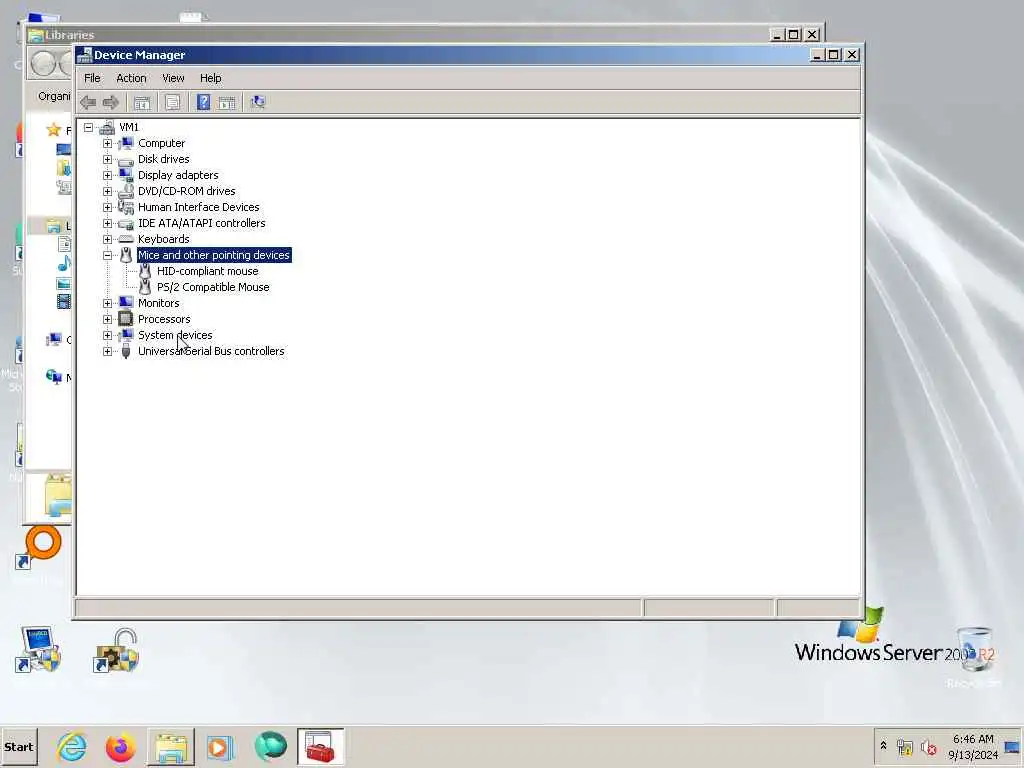Click the Show desktop button by clock
Viewport: 1024px width, 768px height.
pos(1013,747)
